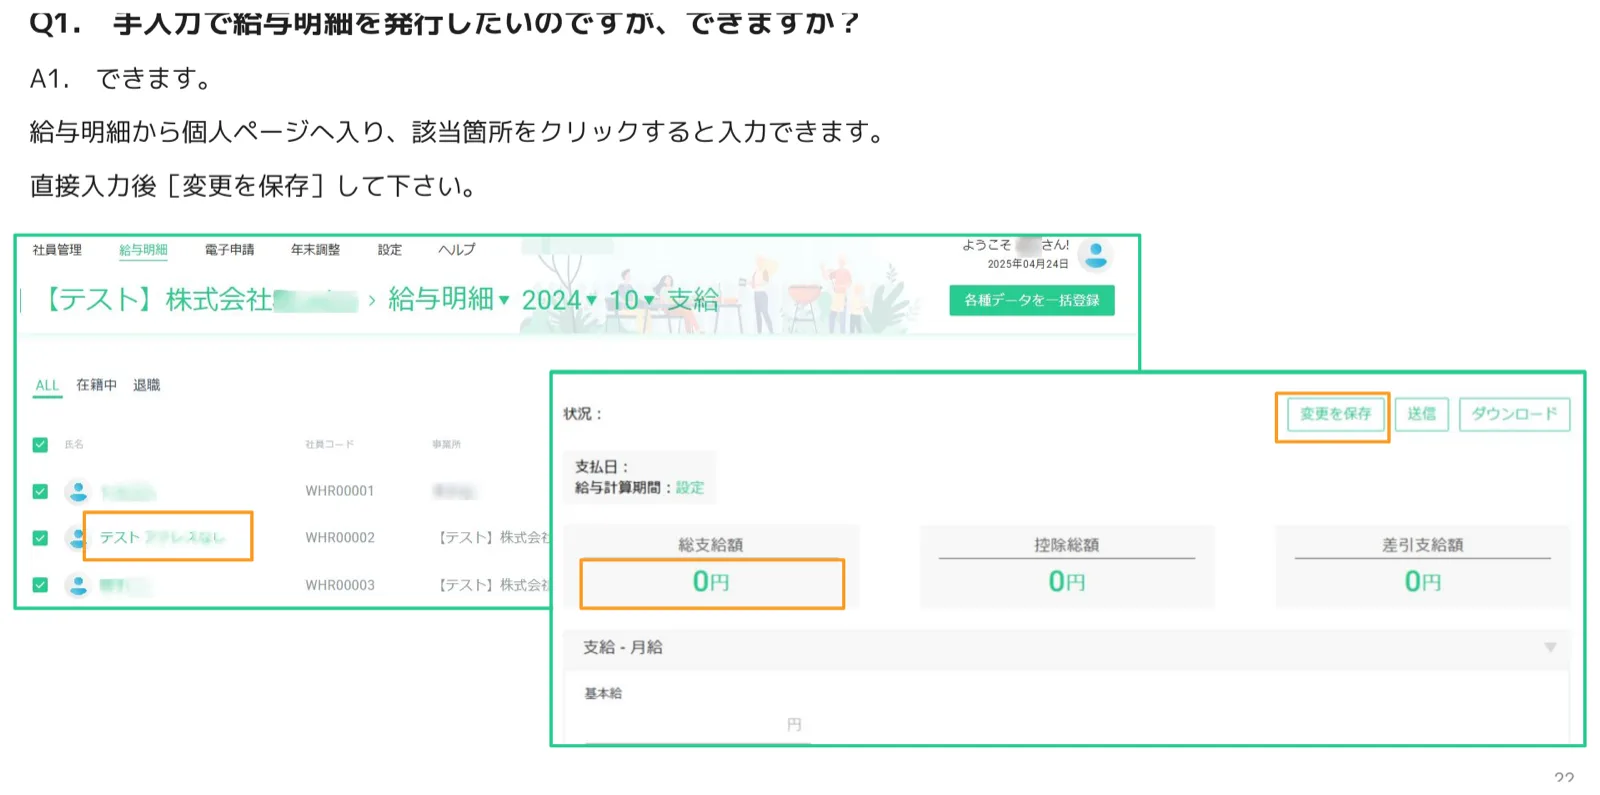Click the 氏名 column header

[74, 444]
